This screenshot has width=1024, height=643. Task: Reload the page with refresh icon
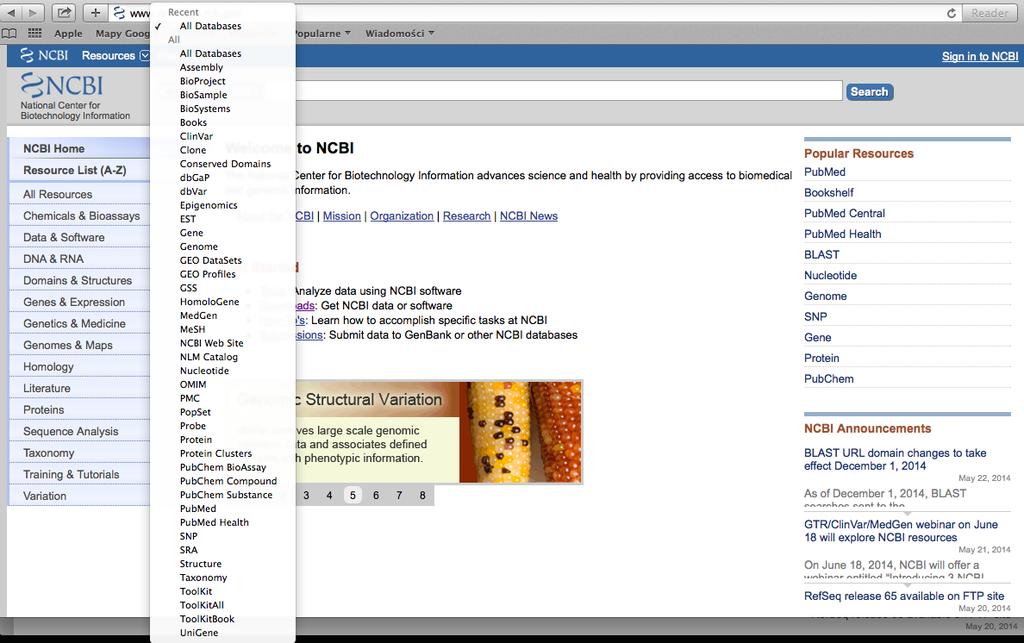pyautogui.click(x=951, y=13)
